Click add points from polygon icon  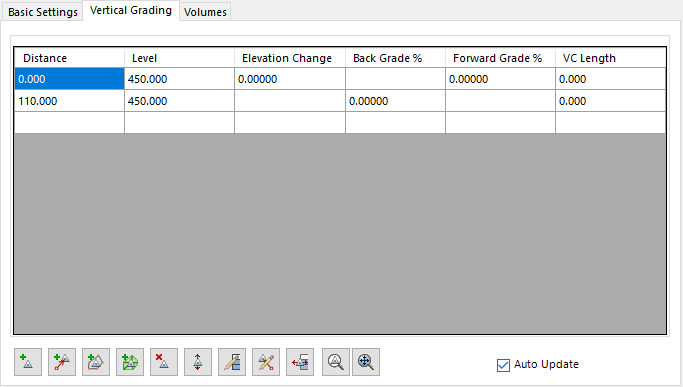click(96, 362)
